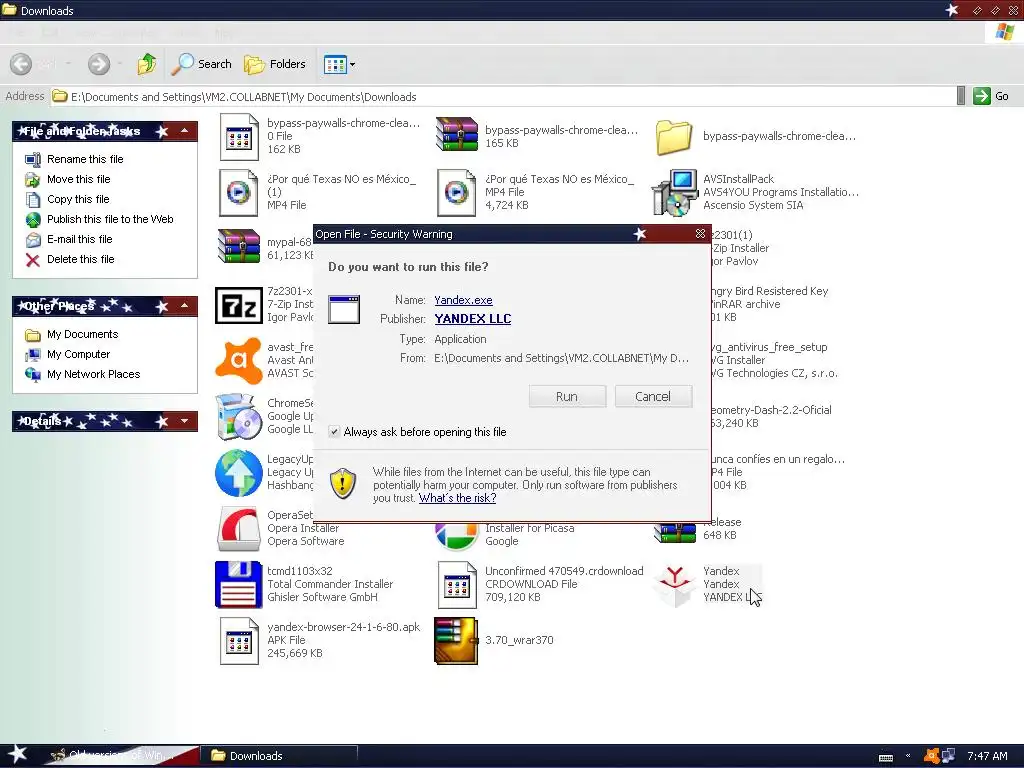This screenshot has width=1024, height=768.
Task: Click the network tray icon
Action: (x=948, y=756)
